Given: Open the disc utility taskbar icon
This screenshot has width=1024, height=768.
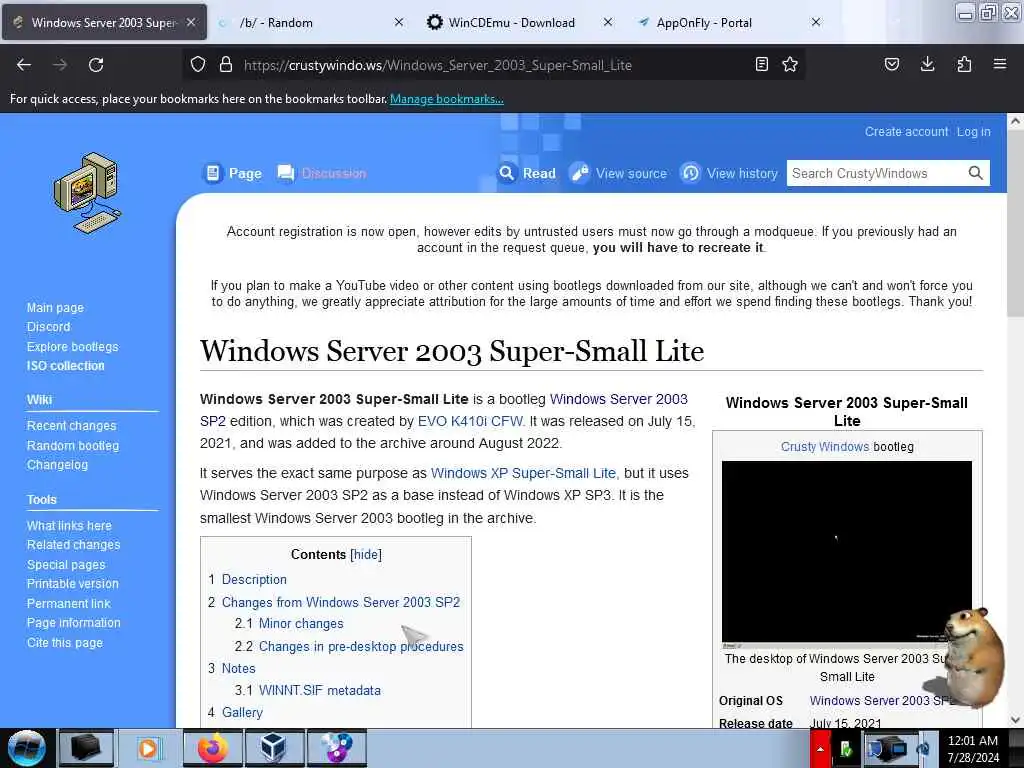Looking at the screenshot, I should pyautogui.click(x=336, y=748).
